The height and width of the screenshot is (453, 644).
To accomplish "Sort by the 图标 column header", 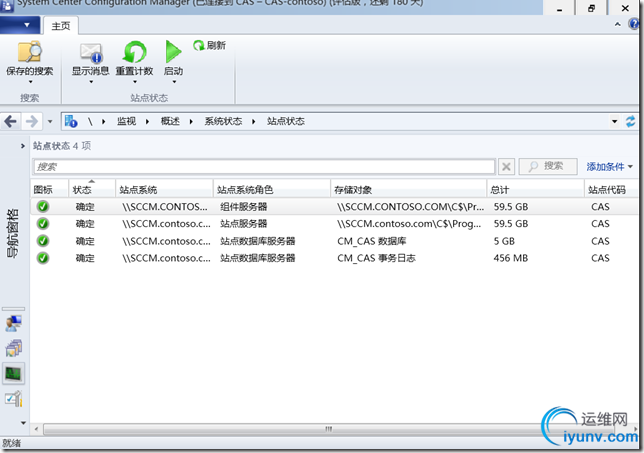I will [x=50, y=190].
